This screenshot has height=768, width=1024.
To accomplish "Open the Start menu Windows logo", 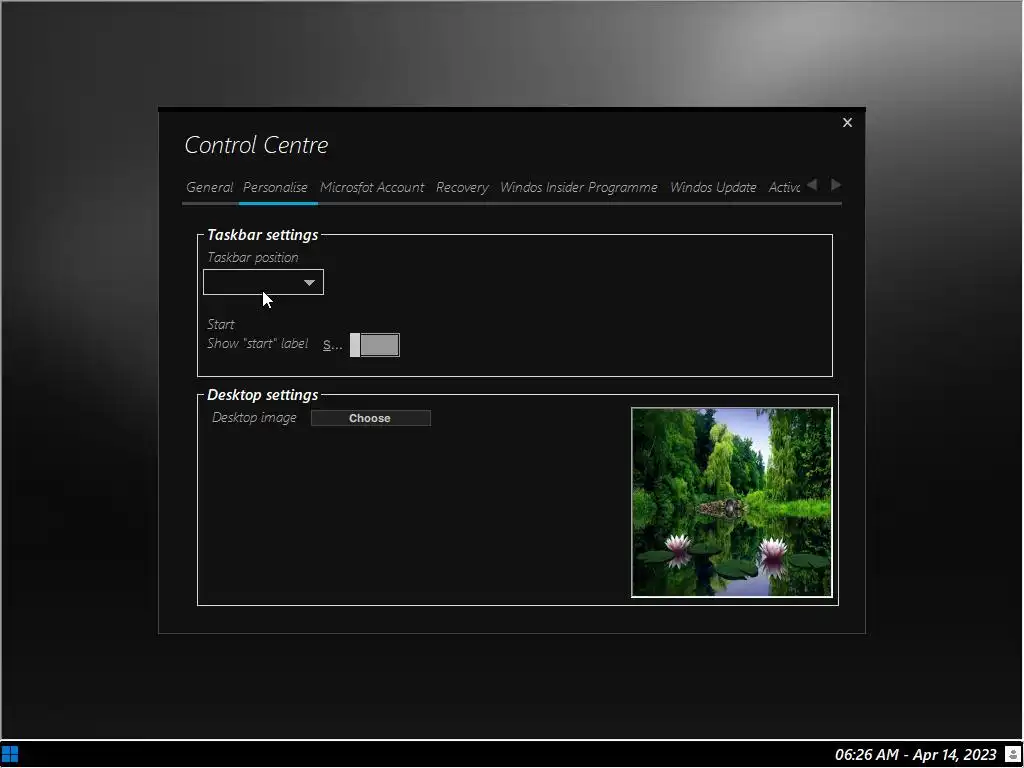I will (x=10, y=754).
